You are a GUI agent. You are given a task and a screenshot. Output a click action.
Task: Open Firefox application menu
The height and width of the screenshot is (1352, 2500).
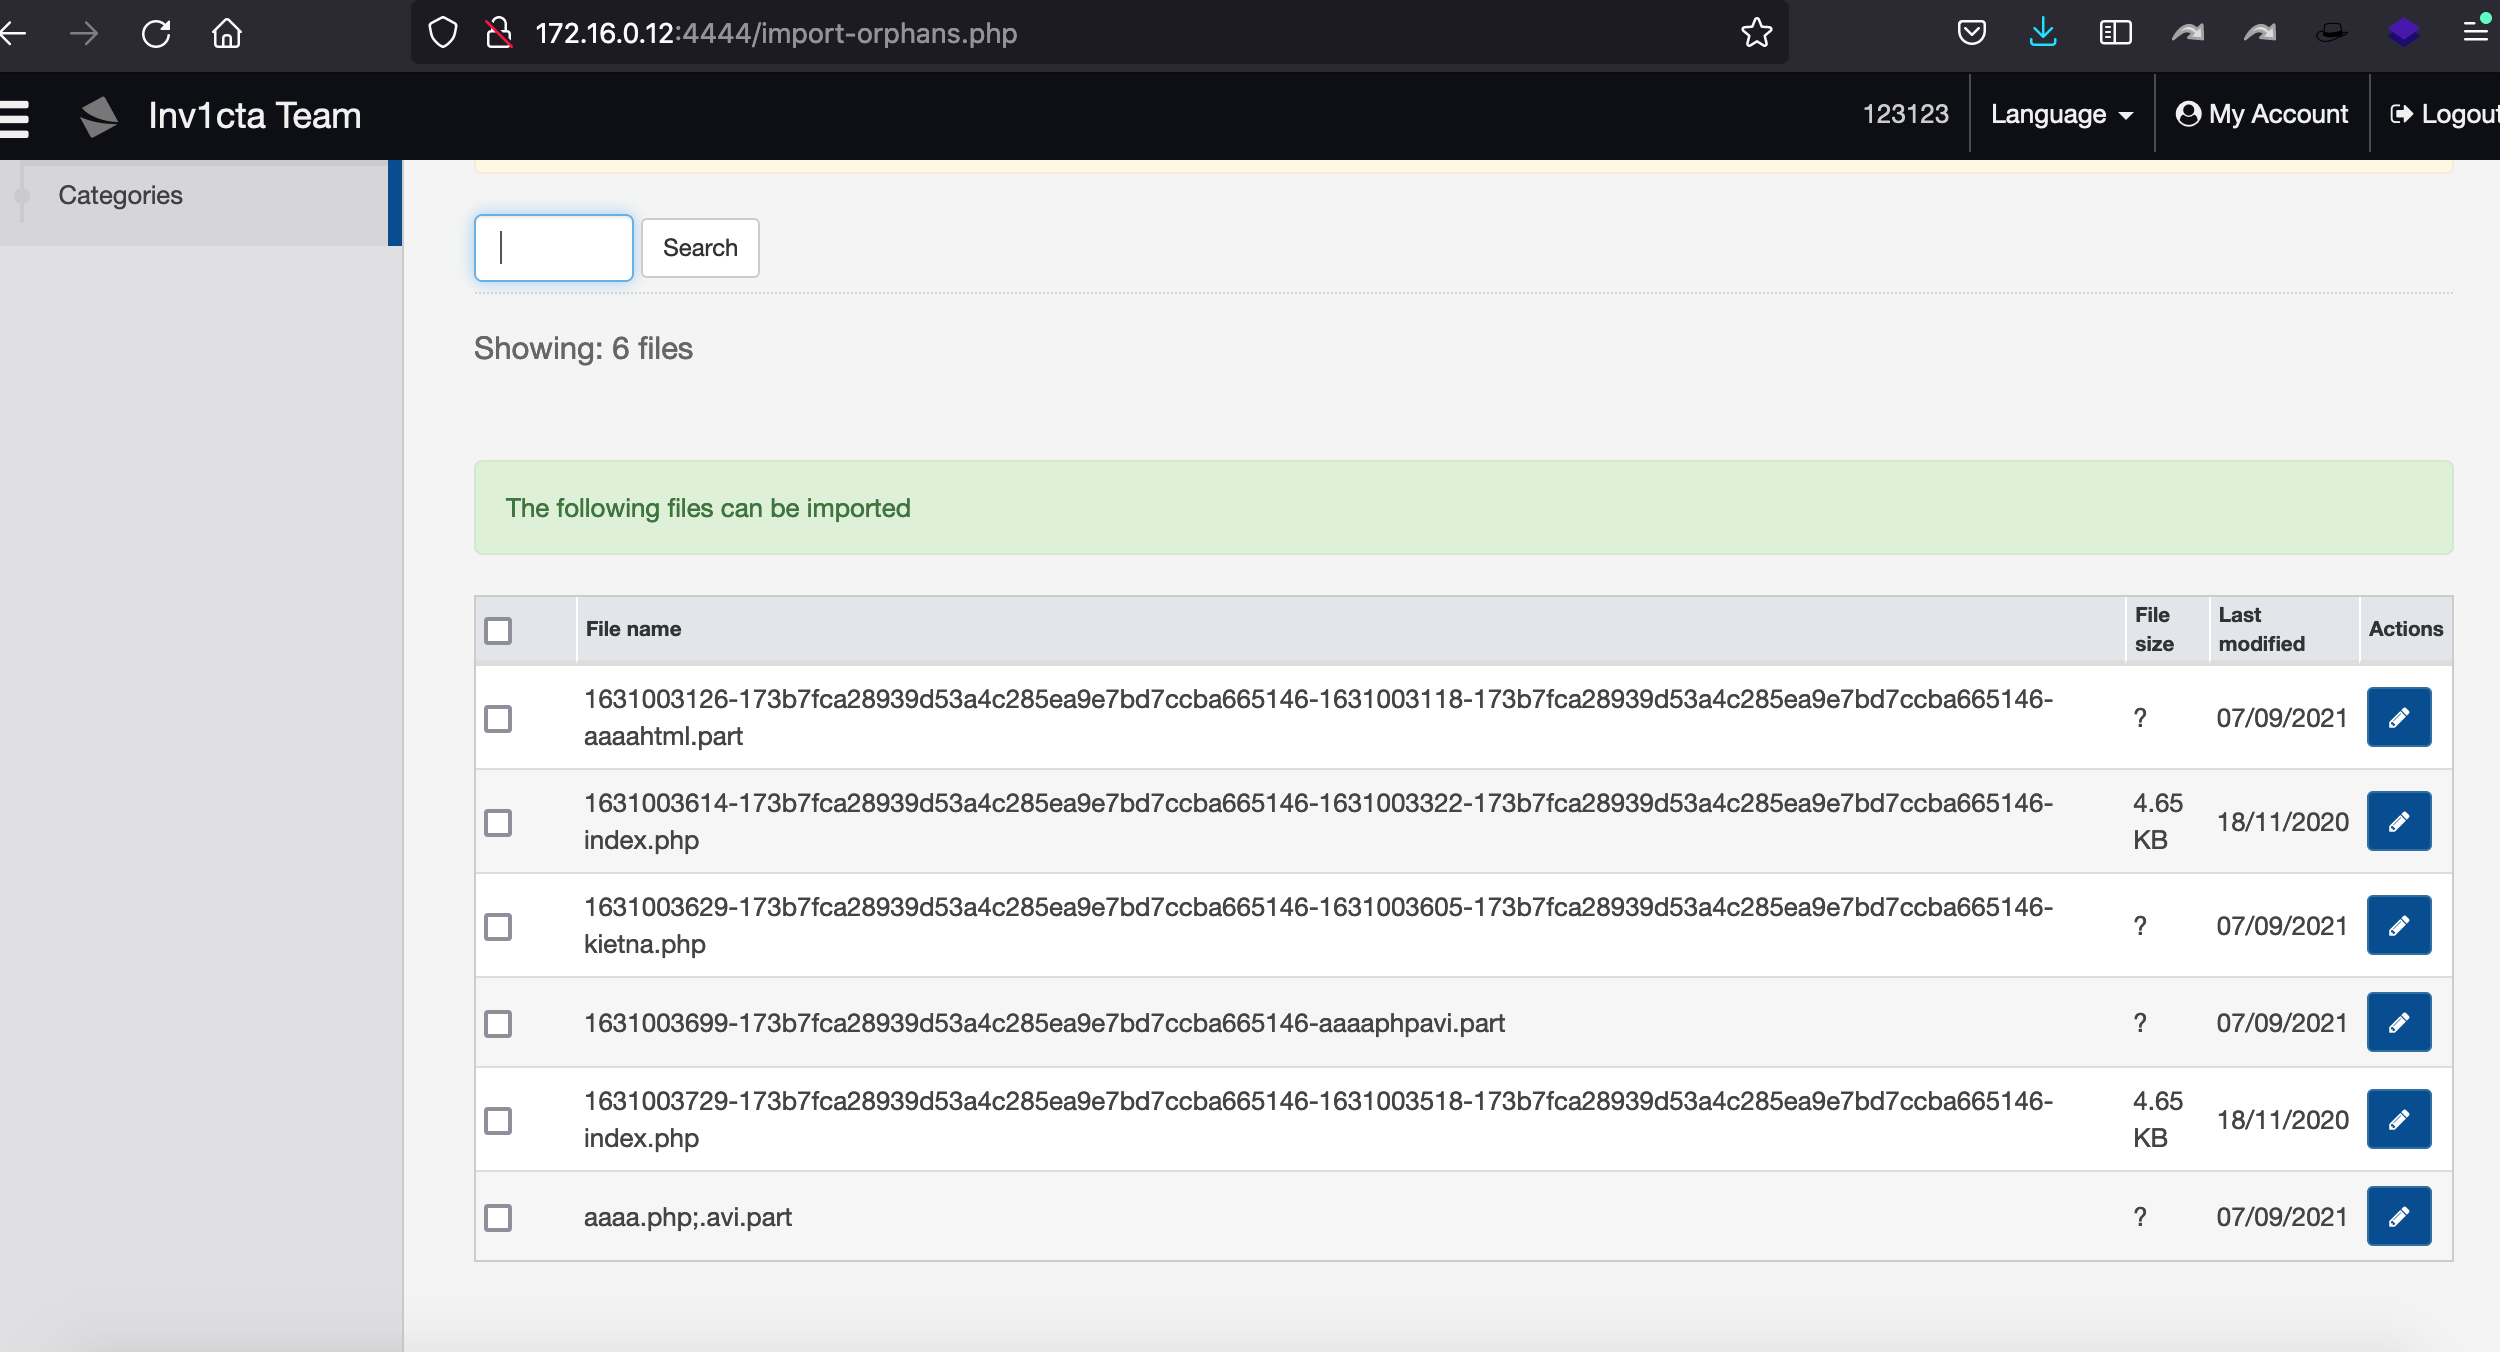pyautogui.click(x=2475, y=33)
